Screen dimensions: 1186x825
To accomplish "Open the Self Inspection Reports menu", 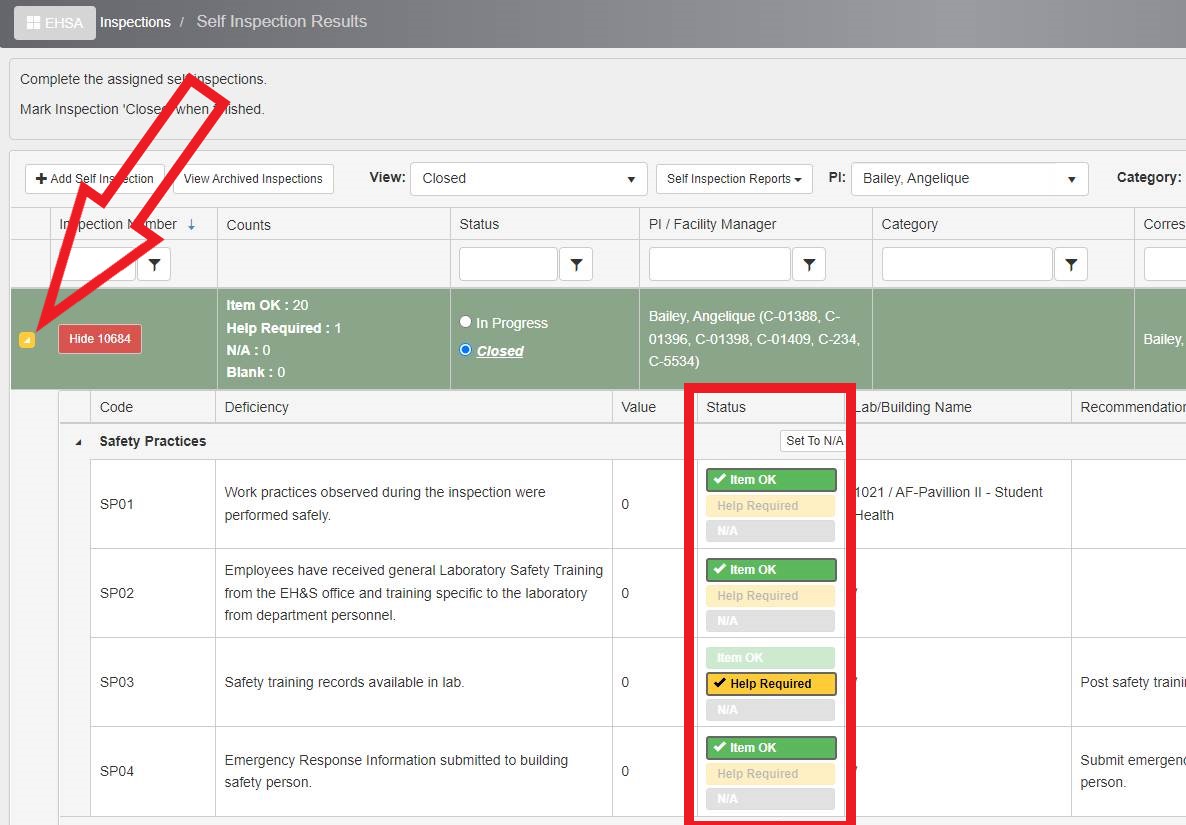I will [x=734, y=179].
